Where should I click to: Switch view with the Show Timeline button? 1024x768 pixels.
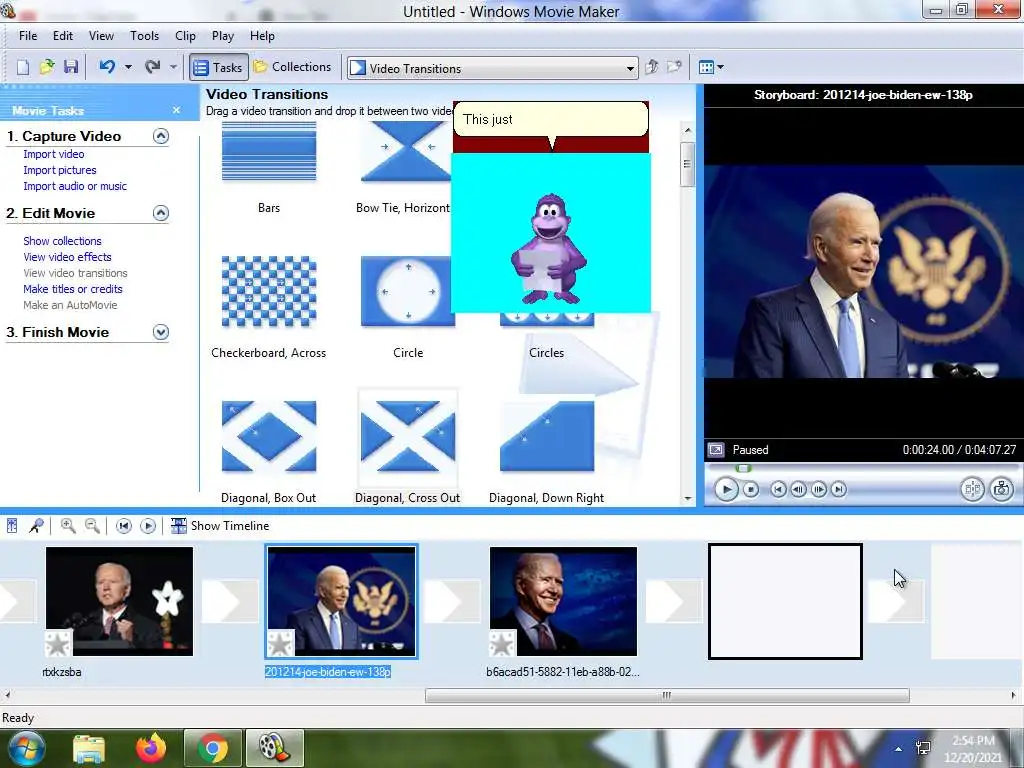220,526
